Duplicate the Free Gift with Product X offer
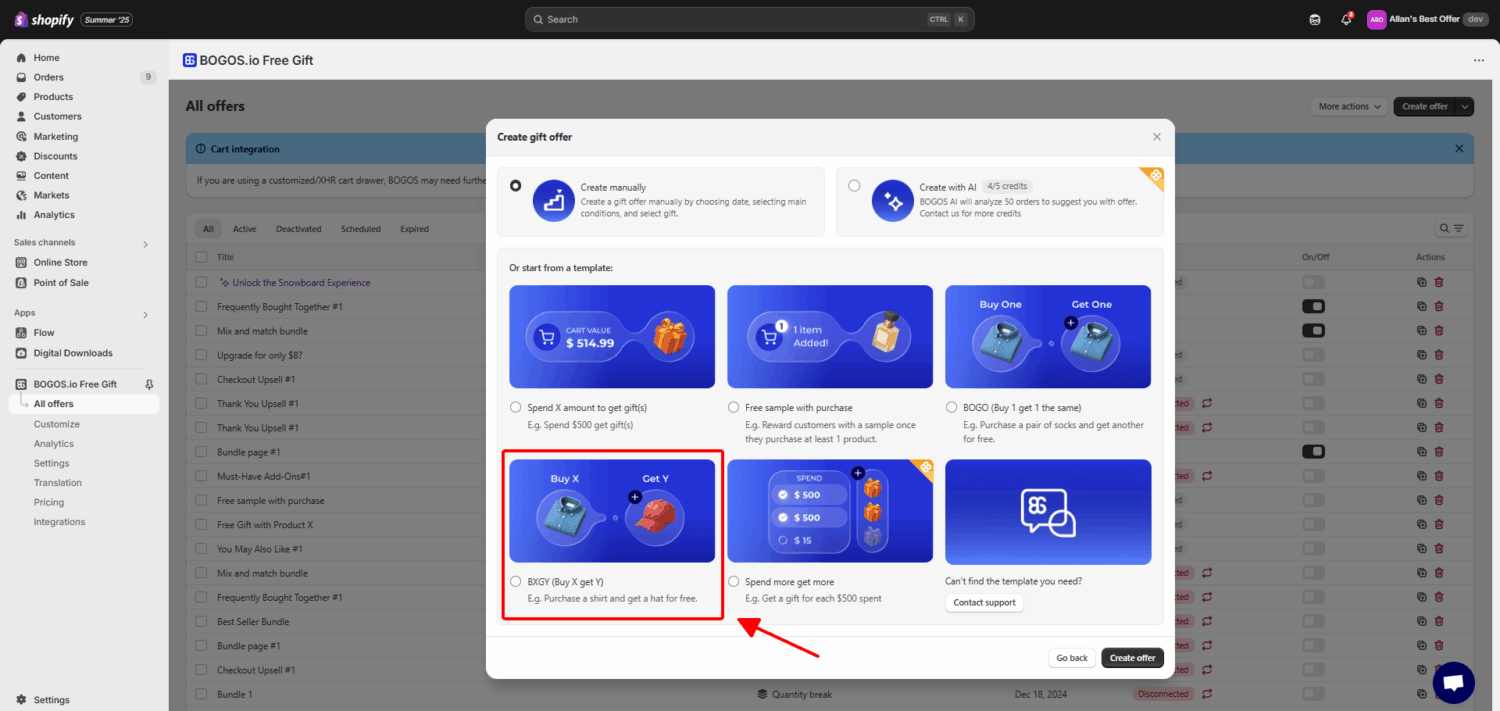The height and width of the screenshot is (711, 1500). [1422, 525]
